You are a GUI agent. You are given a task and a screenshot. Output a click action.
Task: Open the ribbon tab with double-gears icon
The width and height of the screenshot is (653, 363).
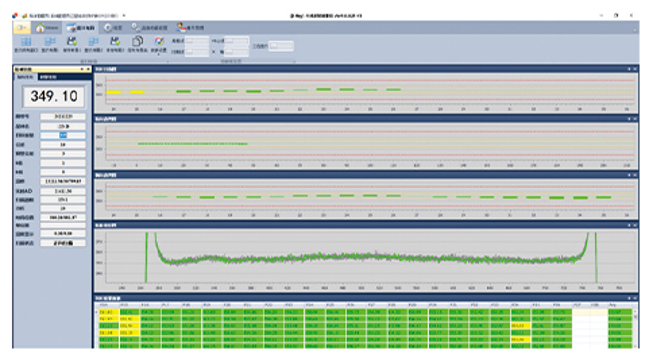149,28
